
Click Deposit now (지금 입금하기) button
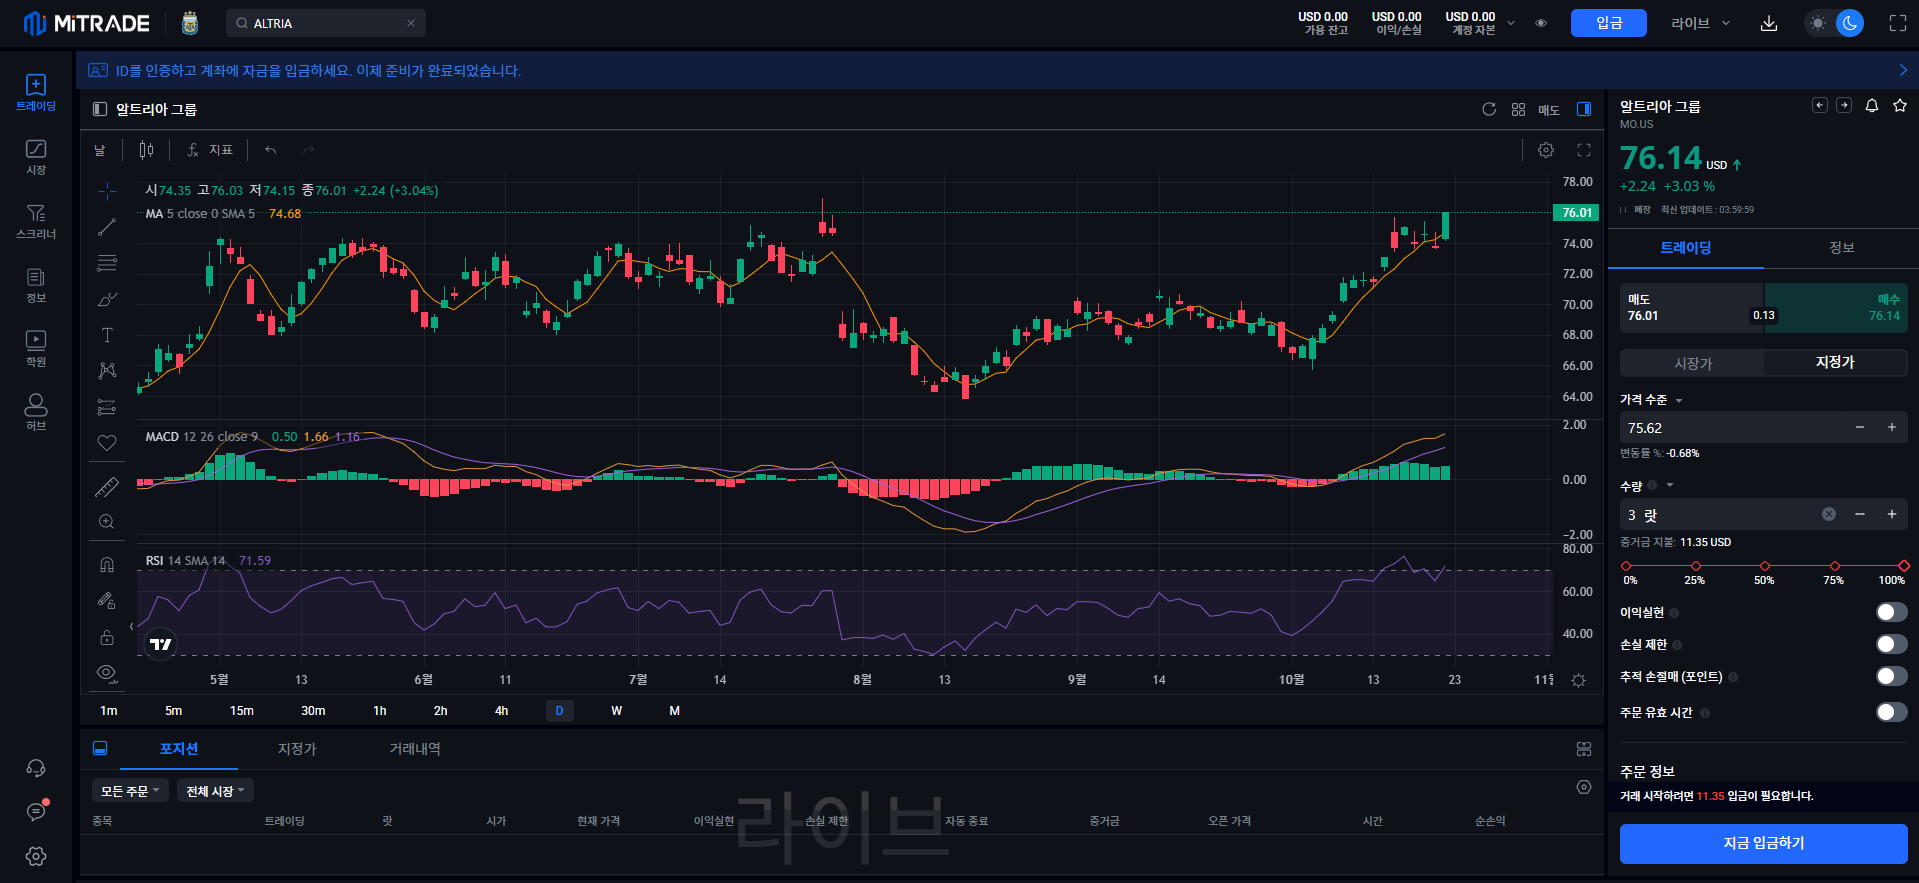(1763, 843)
